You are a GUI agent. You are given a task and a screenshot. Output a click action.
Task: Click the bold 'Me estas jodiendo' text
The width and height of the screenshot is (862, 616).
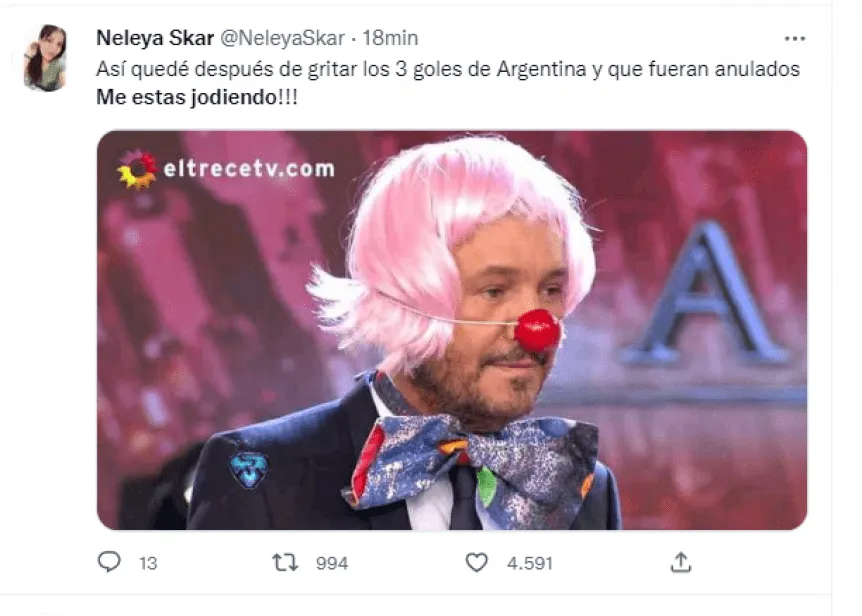tap(187, 97)
